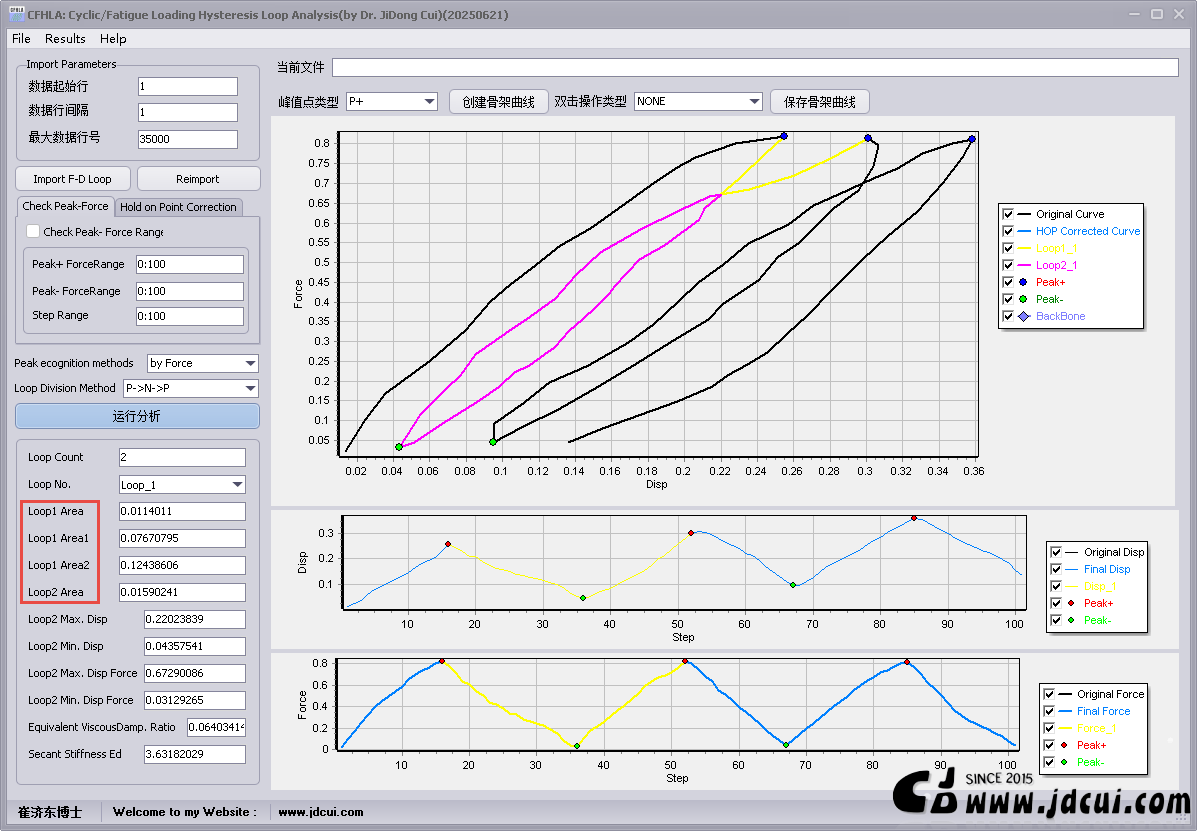Click the maximize window button
The width and height of the screenshot is (1197, 831).
pos(1156,14)
